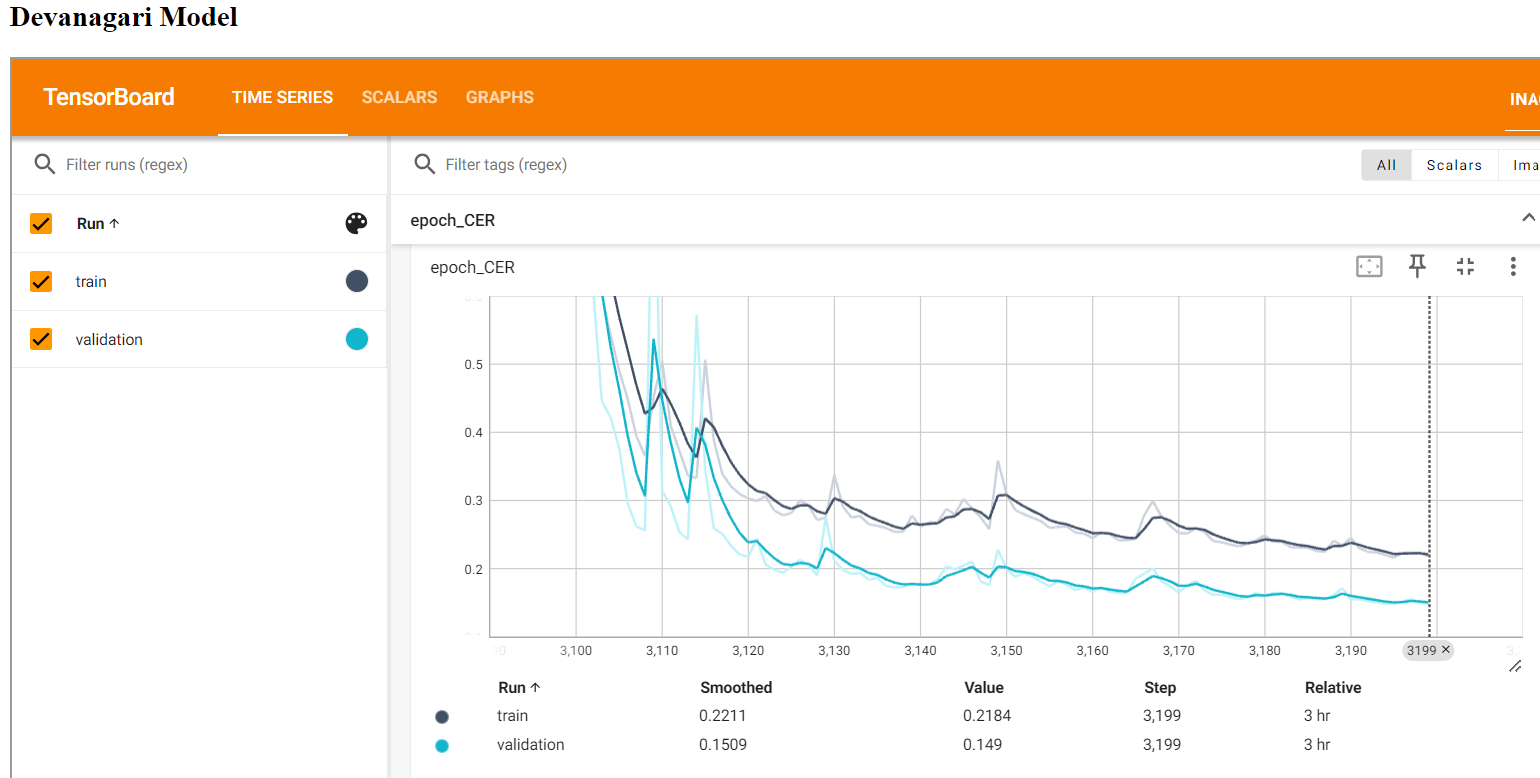Sort runs by the Run column header
This screenshot has height=778, width=1540.
tap(97, 224)
